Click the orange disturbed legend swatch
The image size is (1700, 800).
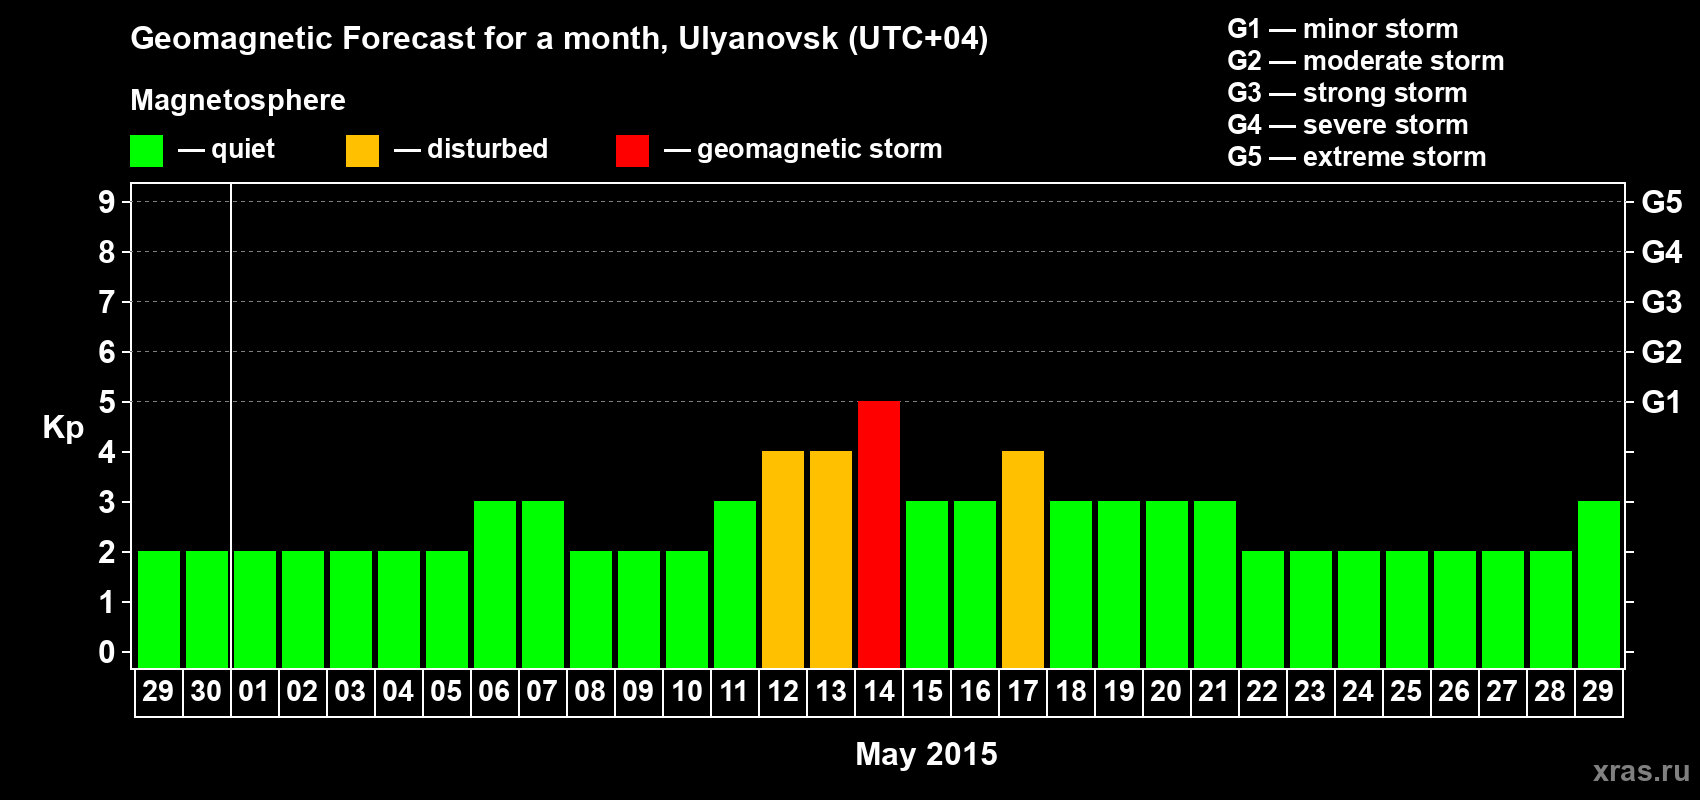tap(362, 151)
